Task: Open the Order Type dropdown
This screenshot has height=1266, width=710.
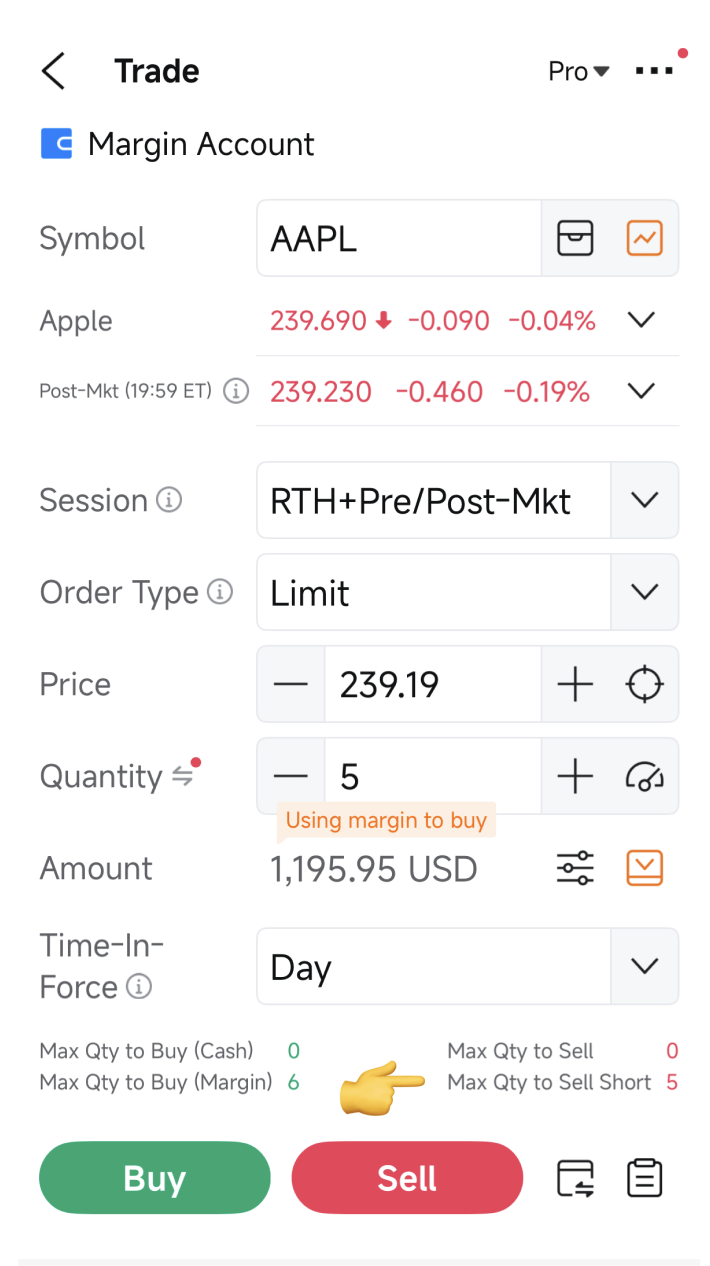Action: click(644, 592)
